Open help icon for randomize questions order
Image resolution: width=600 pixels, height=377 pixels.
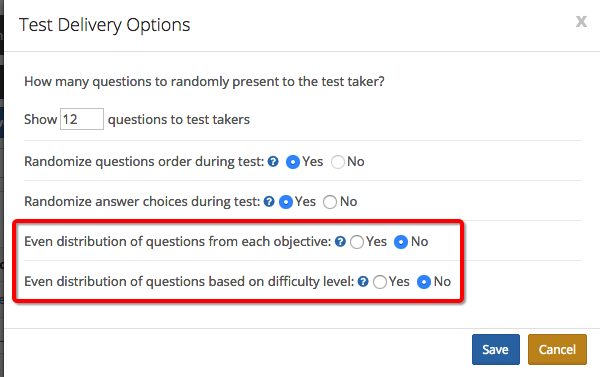coord(273,162)
